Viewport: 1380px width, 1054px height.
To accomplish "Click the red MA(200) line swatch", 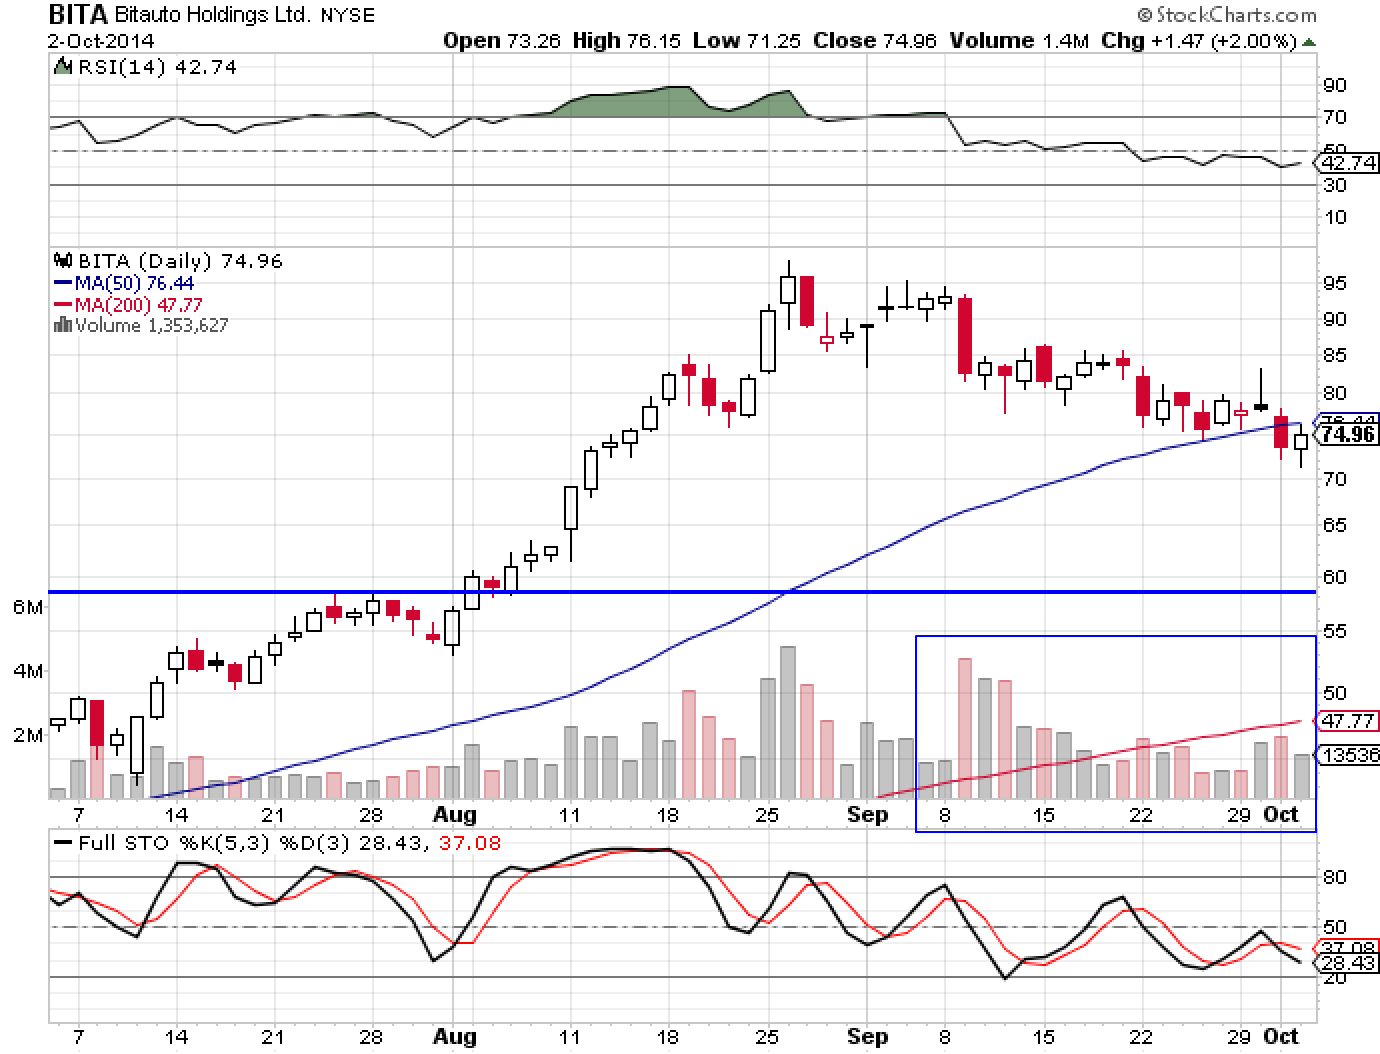I will point(62,305).
